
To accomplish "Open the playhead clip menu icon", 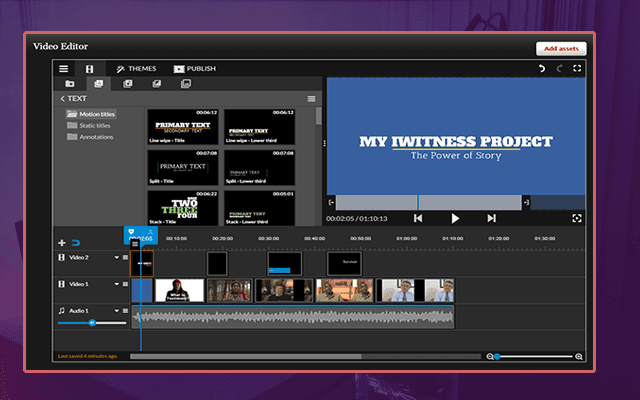I will coord(135,244).
